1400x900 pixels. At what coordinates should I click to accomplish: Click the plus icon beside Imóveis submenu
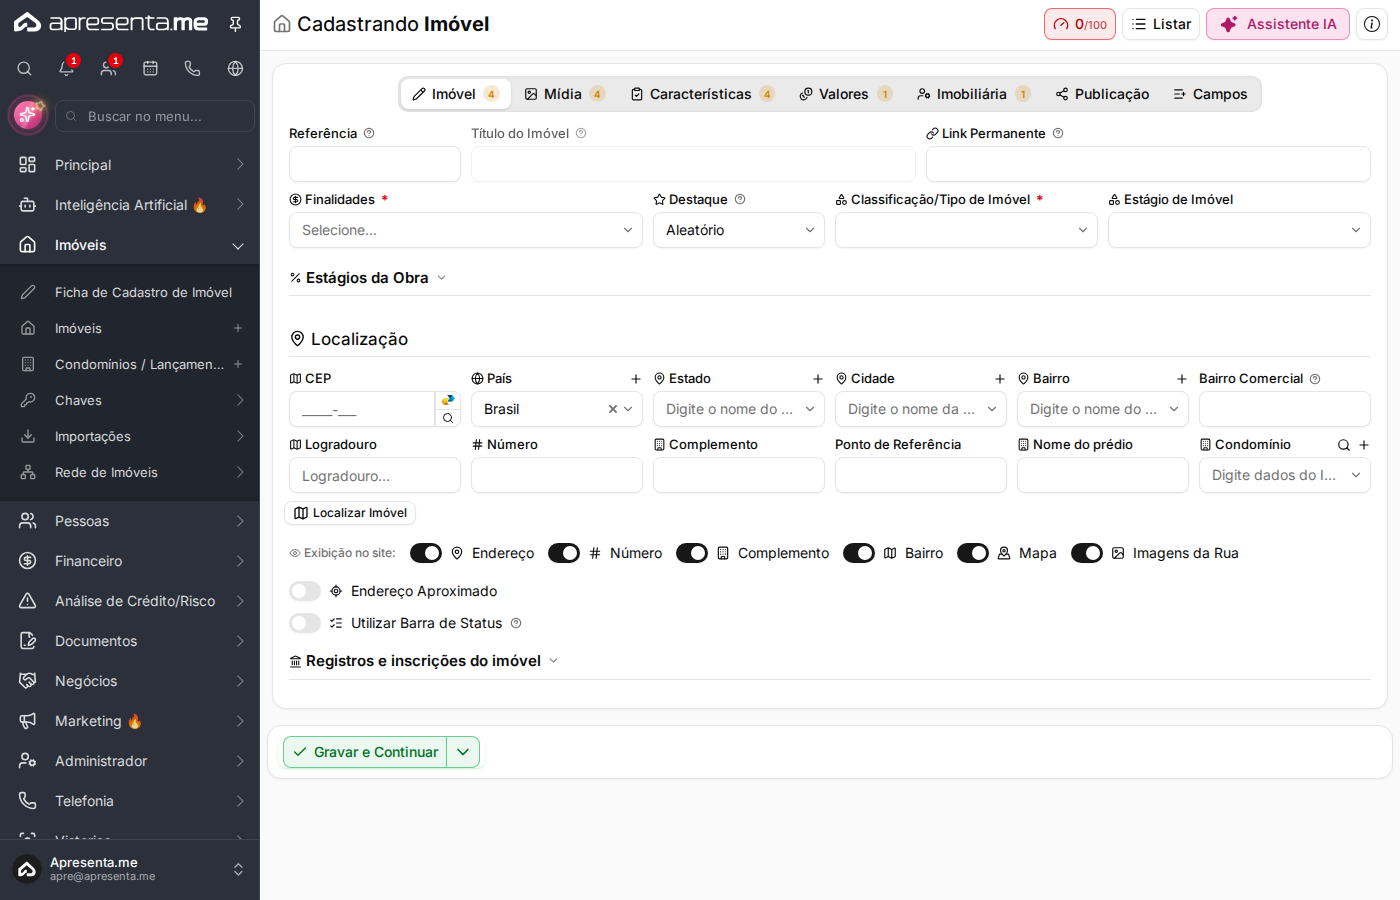coord(238,328)
